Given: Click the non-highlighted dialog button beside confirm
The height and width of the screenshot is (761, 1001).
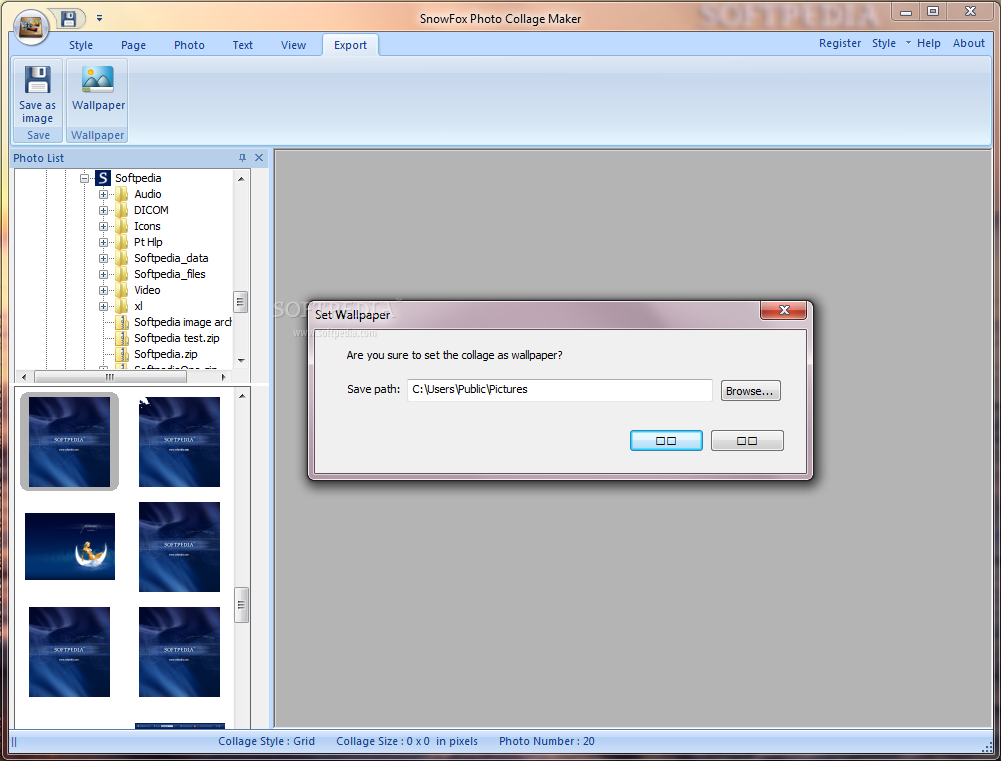Looking at the screenshot, I should pyautogui.click(x=747, y=441).
